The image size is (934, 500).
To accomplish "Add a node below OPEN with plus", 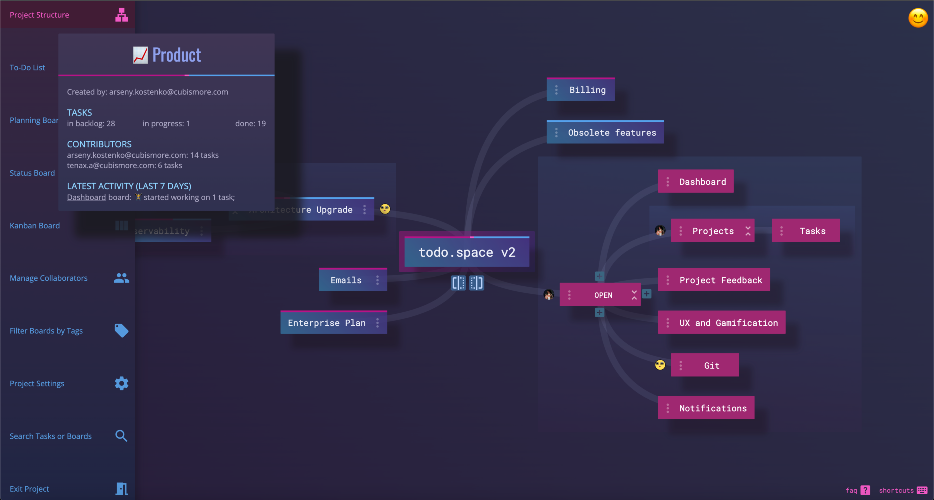I will (599, 312).
